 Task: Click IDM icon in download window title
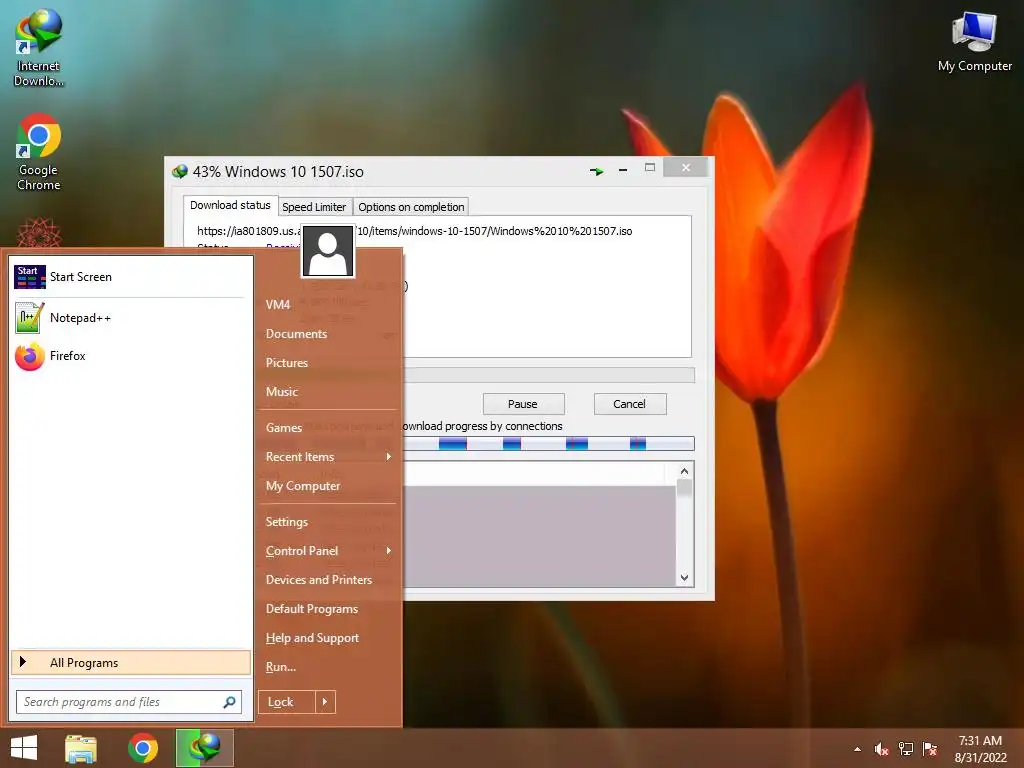180,172
